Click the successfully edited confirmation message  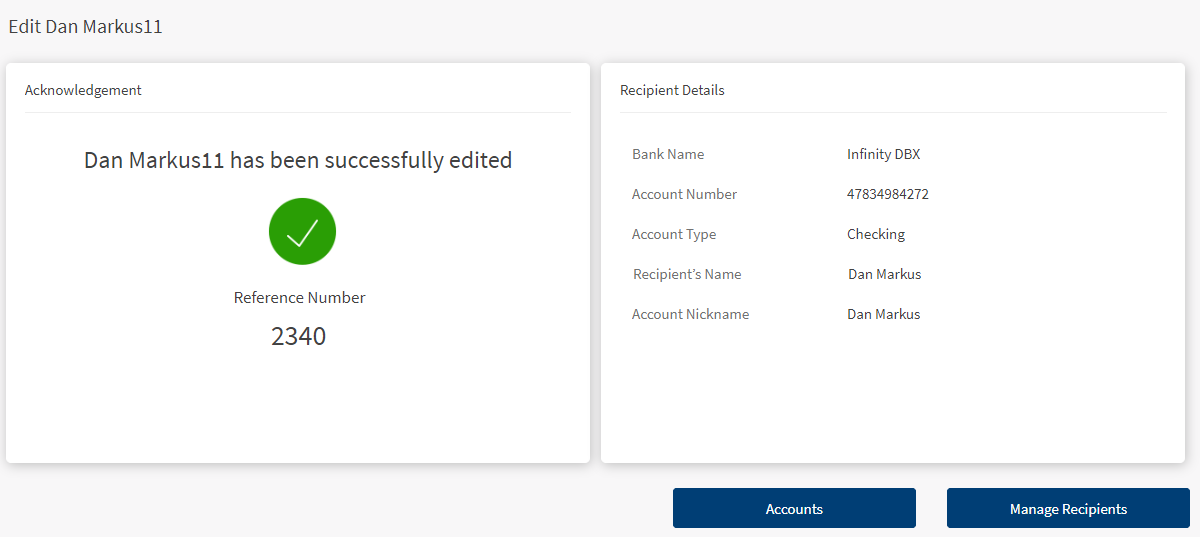point(298,160)
